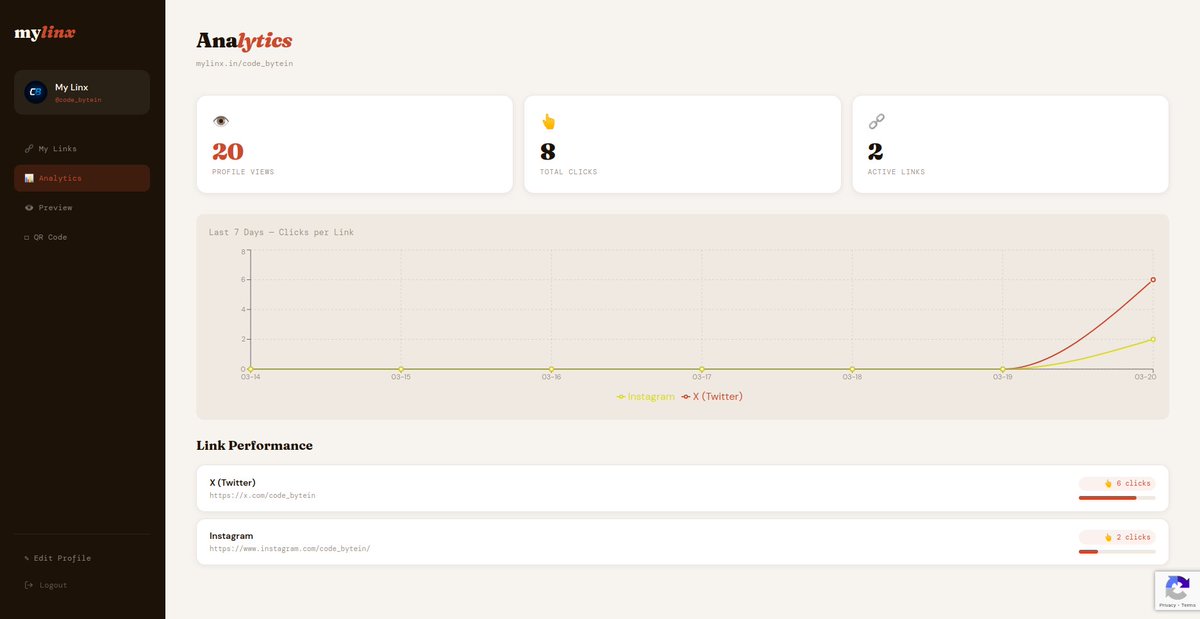1200x619 pixels.
Task: Click the mylinx.in/code_bytein profile URL
Action: [x=245, y=63]
